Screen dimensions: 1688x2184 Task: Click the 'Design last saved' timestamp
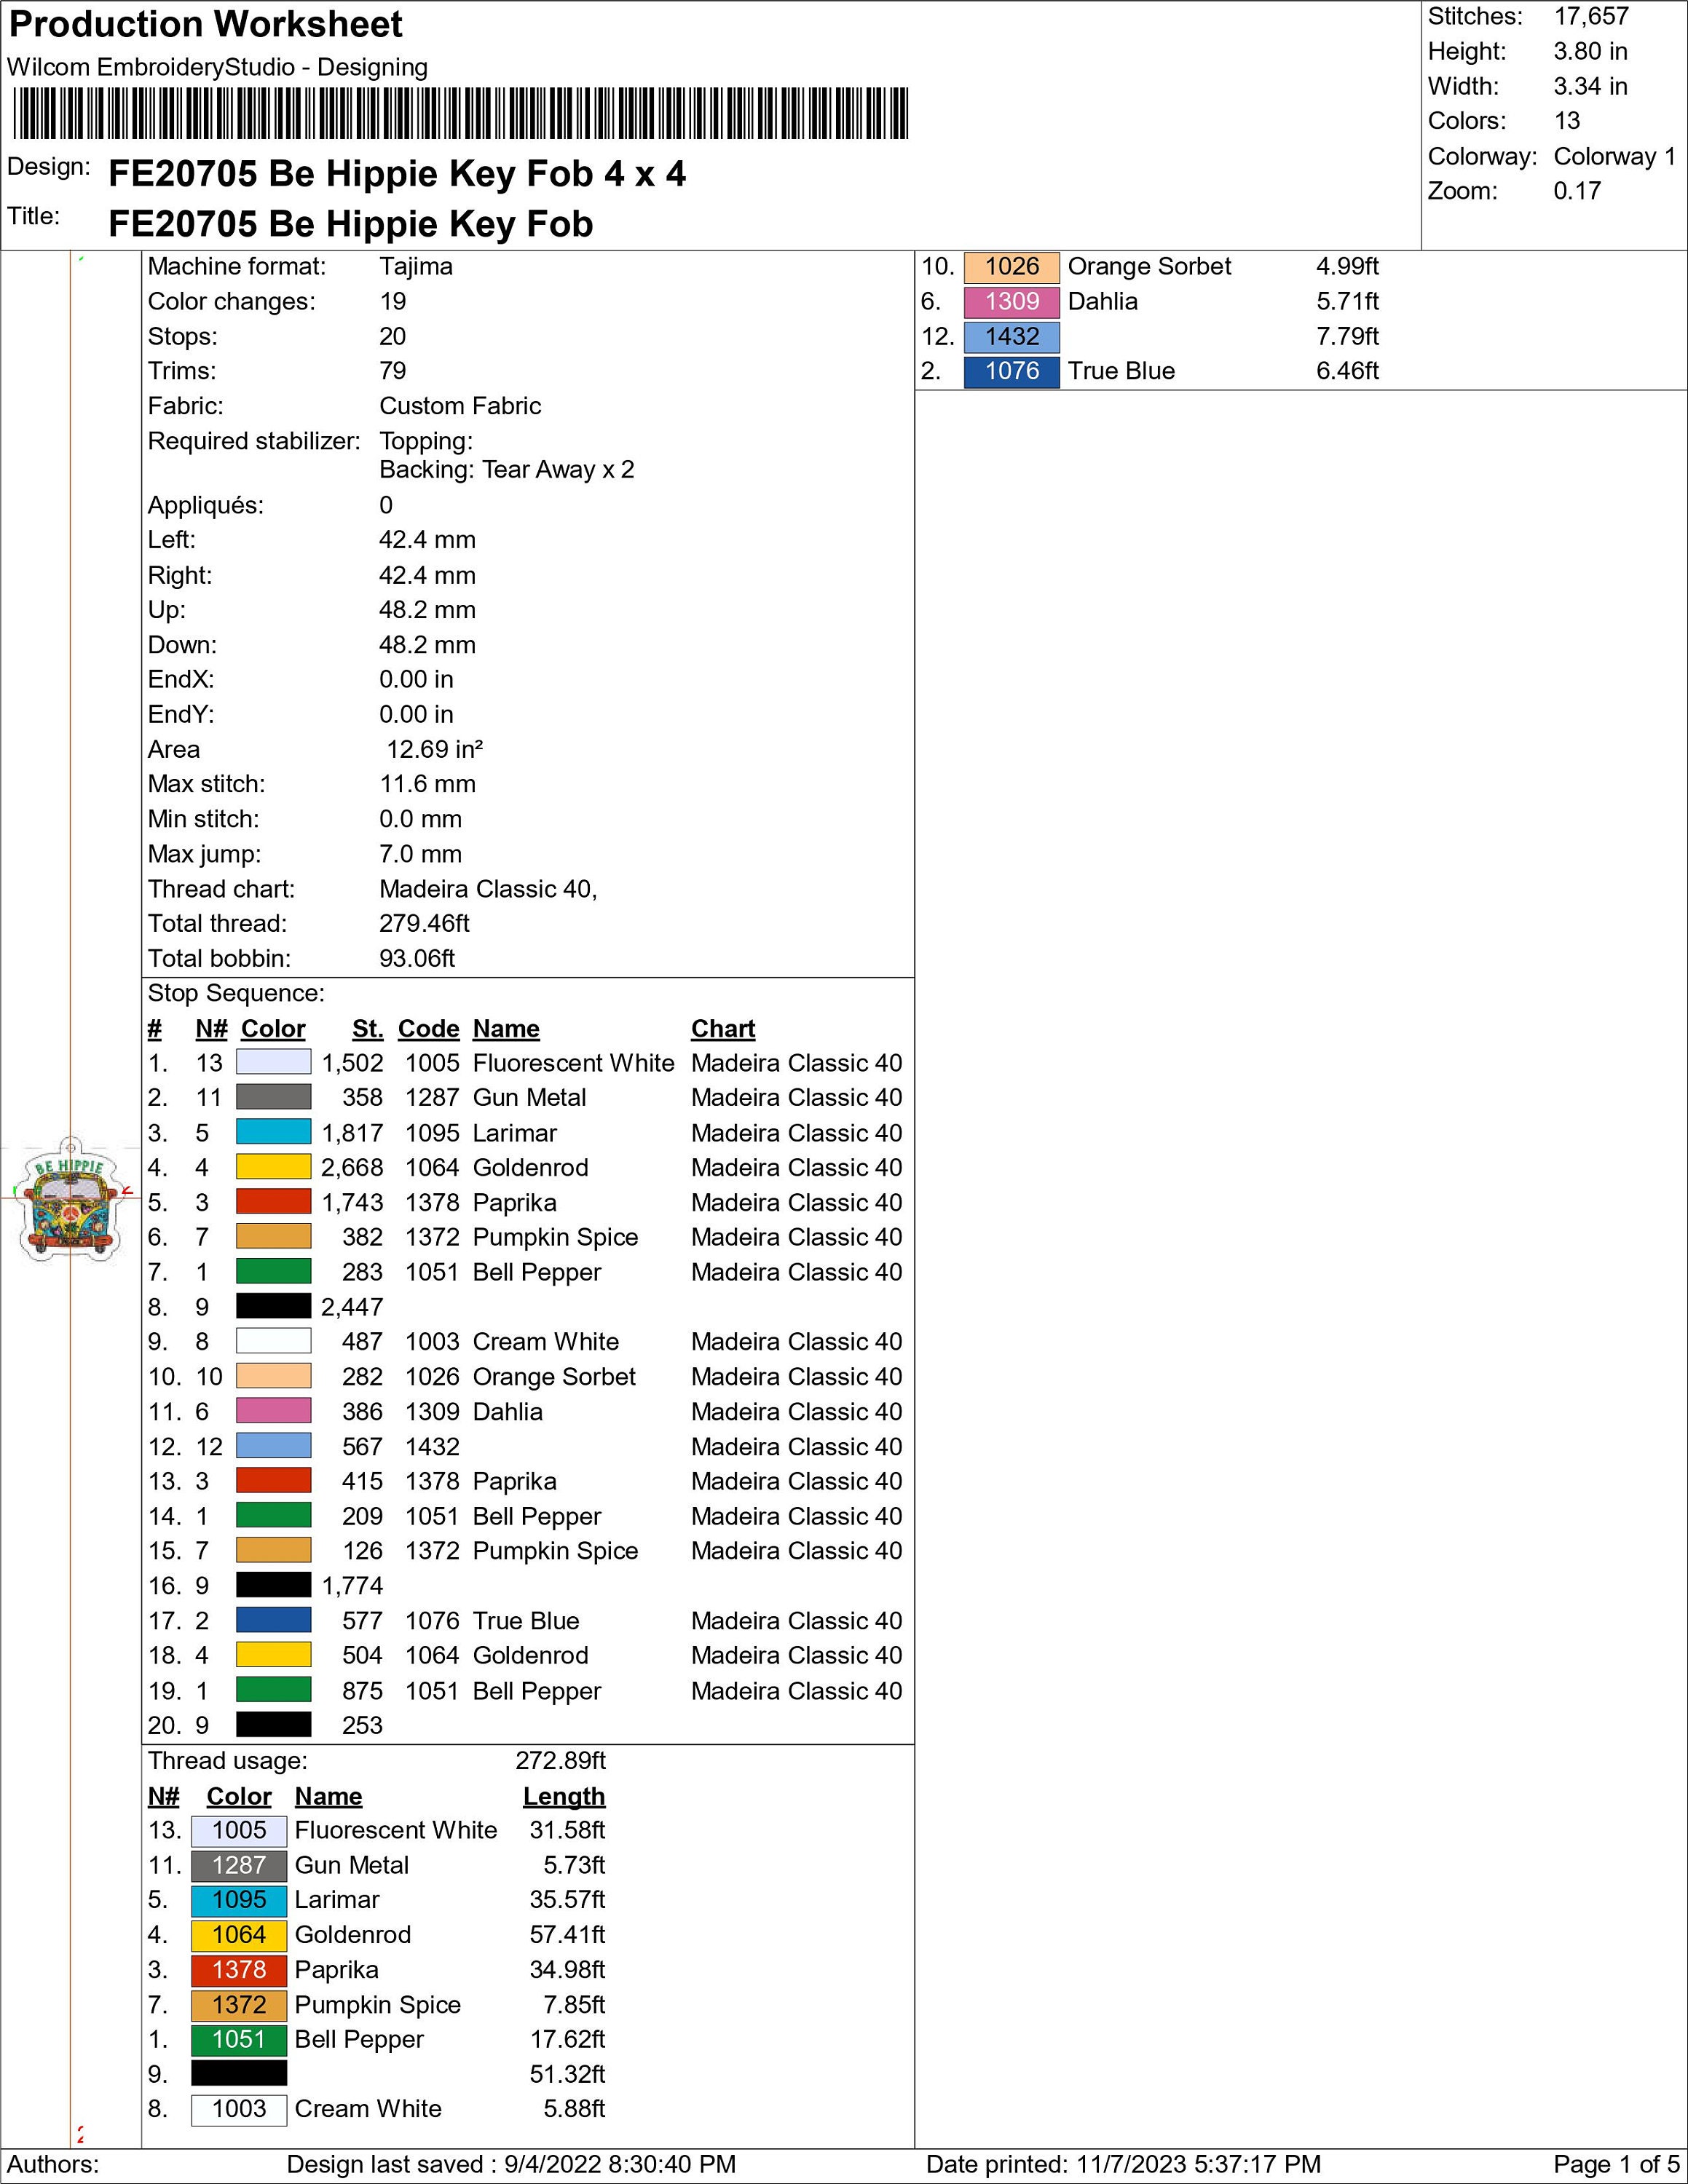[511, 2164]
